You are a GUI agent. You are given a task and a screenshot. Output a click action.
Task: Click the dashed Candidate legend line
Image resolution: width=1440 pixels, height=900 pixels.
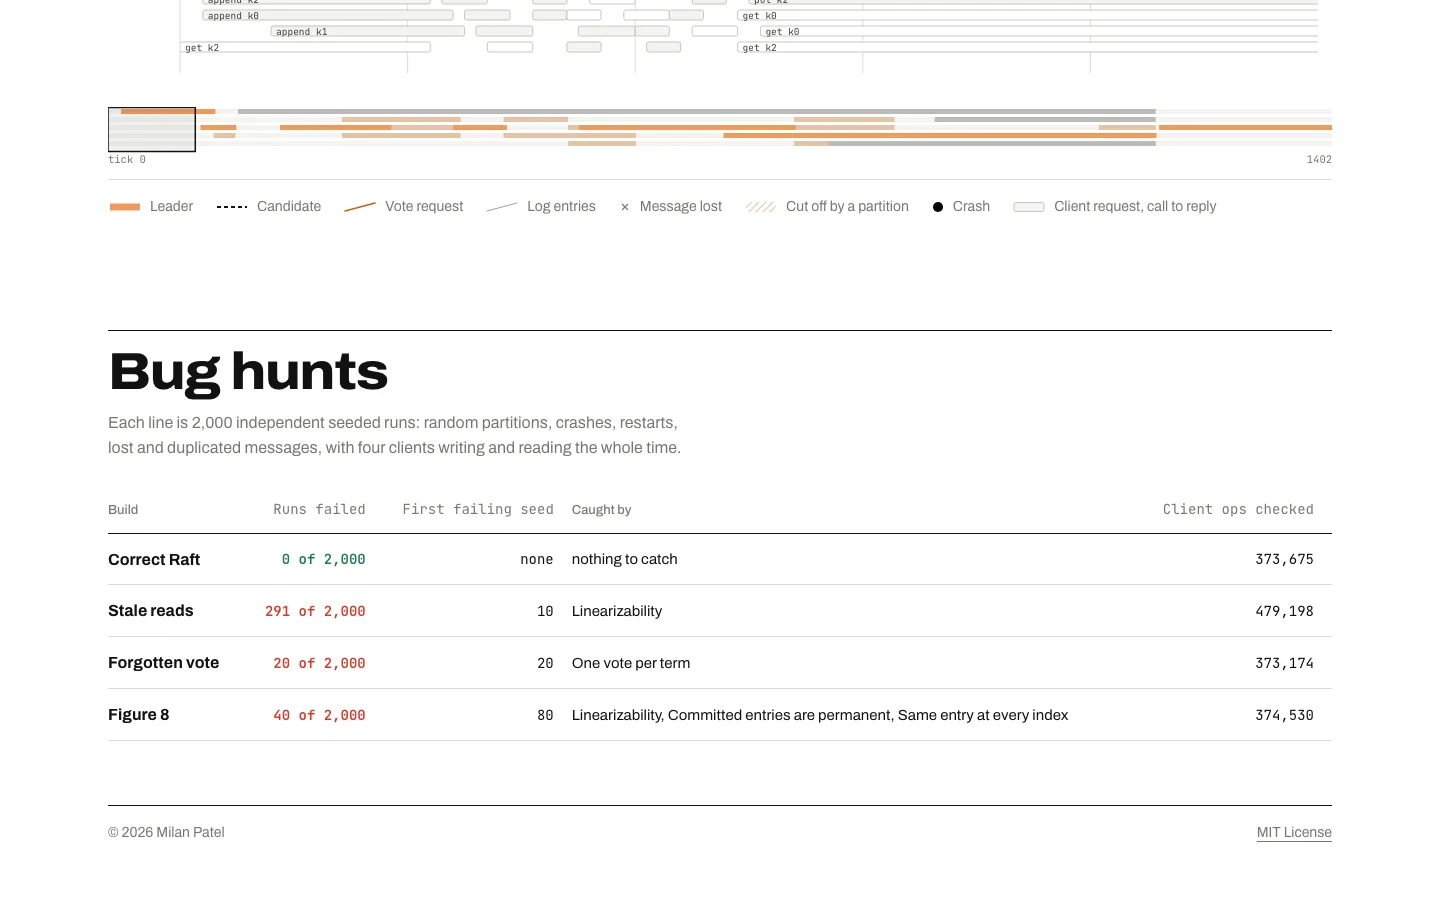click(x=232, y=207)
